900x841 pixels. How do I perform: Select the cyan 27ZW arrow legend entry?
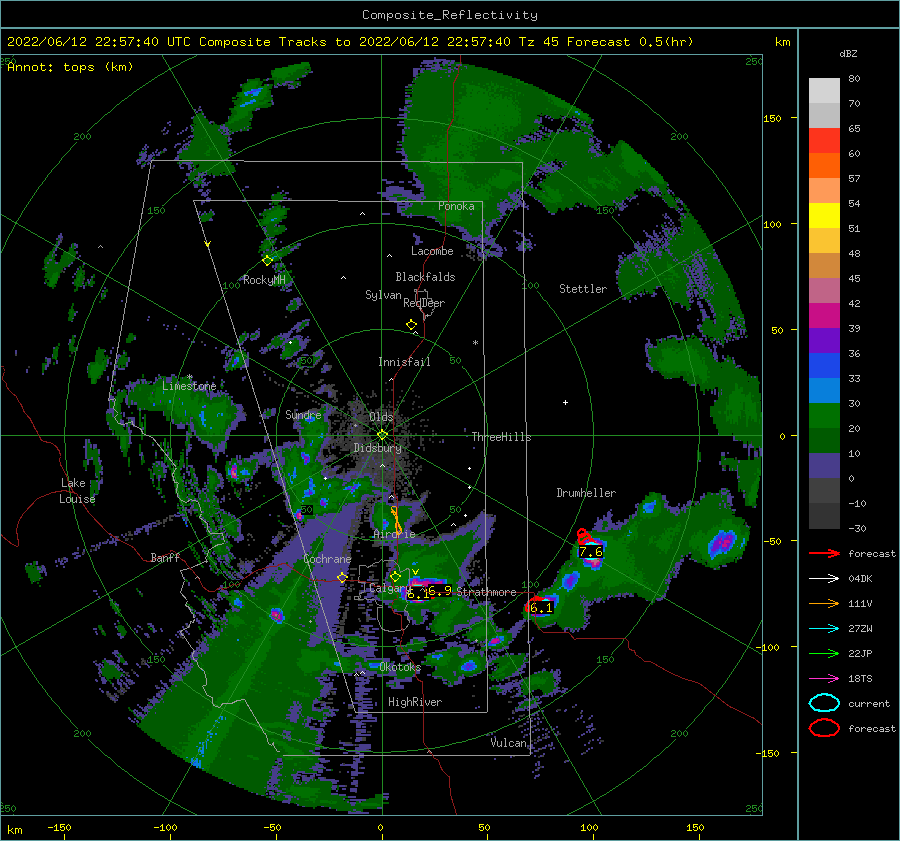click(x=824, y=629)
